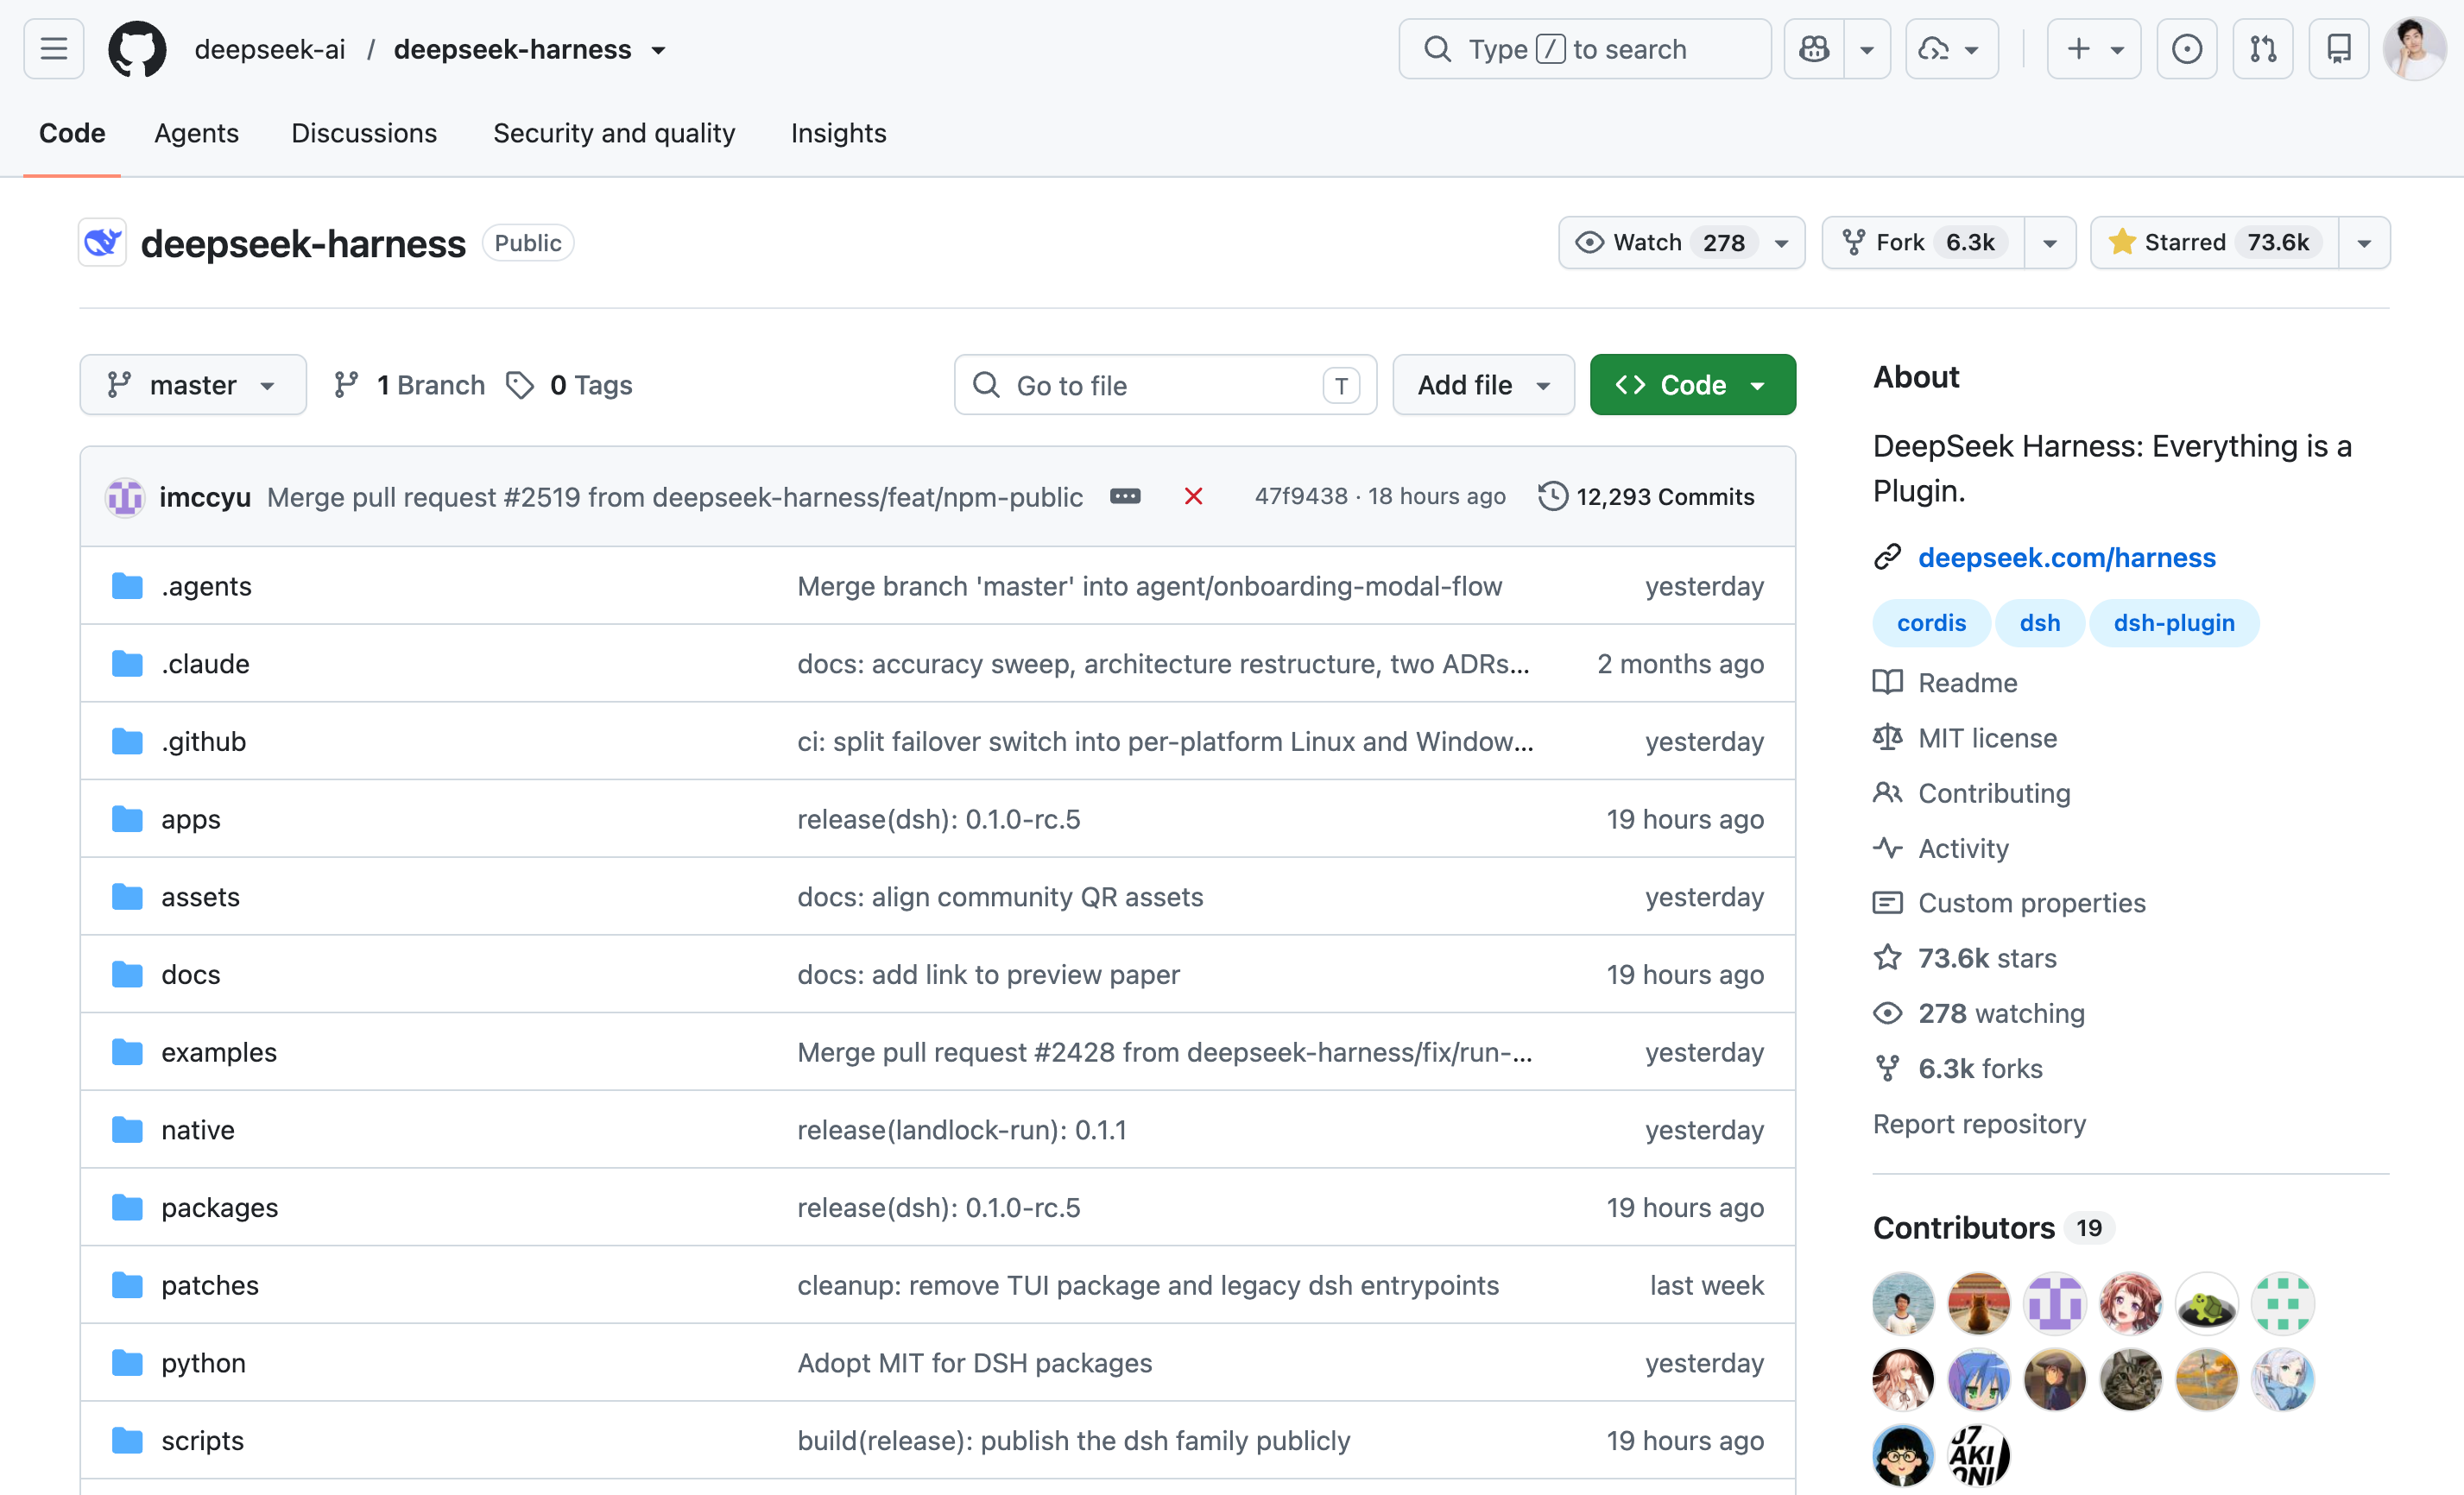View the 12,293 Commits history
2464x1495 pixels.
[x=1646, y=496]
